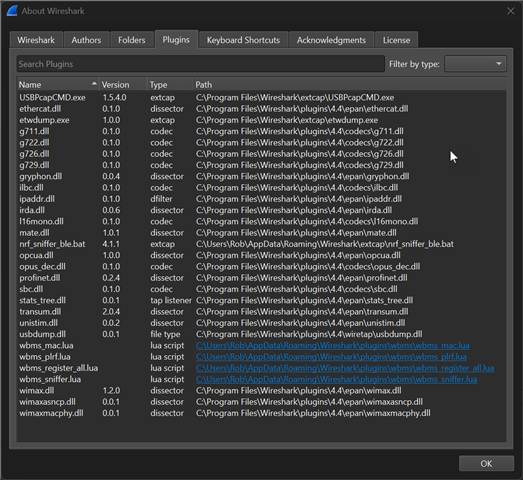The image size is (523, 480).
Task: Click version 0.2.4 of profinet.dll
Action: (111, 278)
